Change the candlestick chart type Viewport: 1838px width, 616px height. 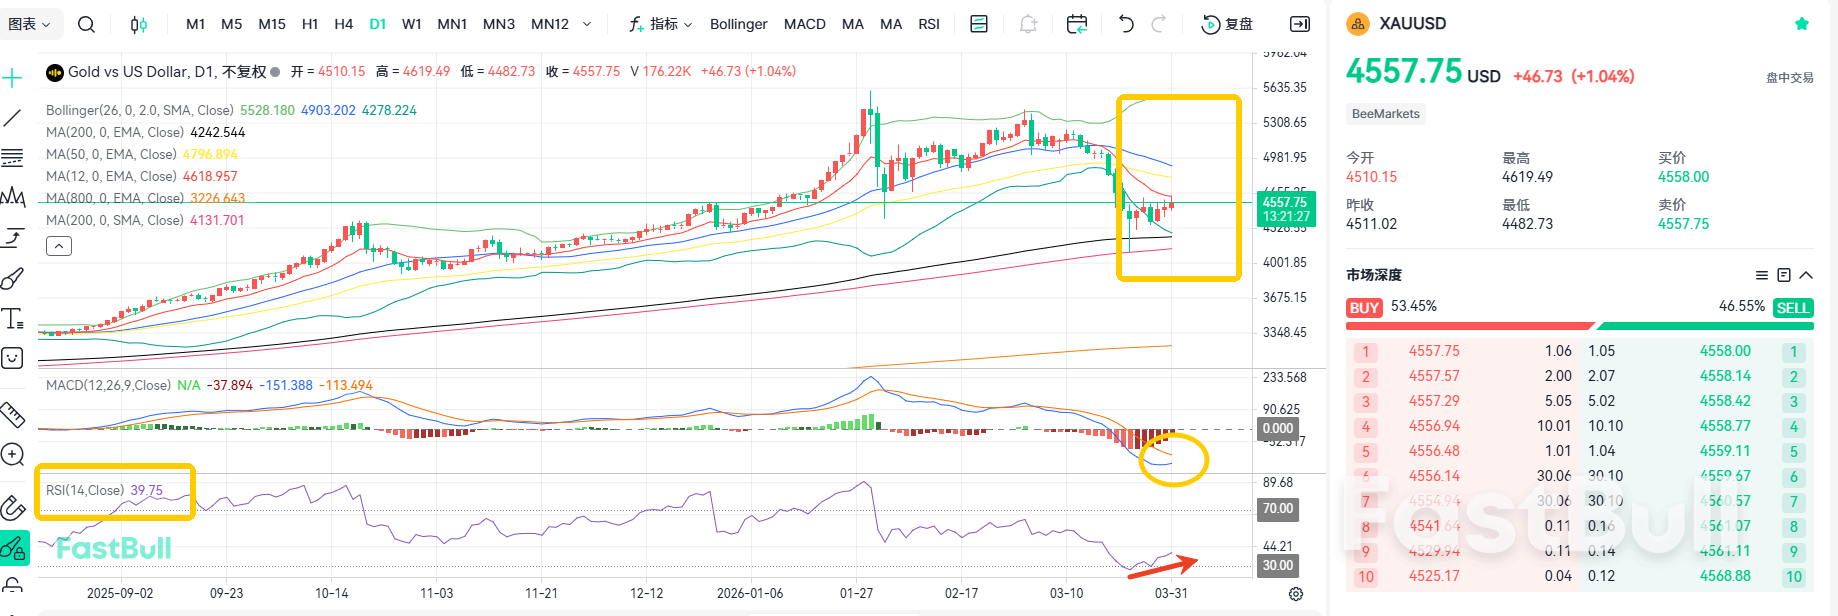pyautogui.click(x=139, y=24)
